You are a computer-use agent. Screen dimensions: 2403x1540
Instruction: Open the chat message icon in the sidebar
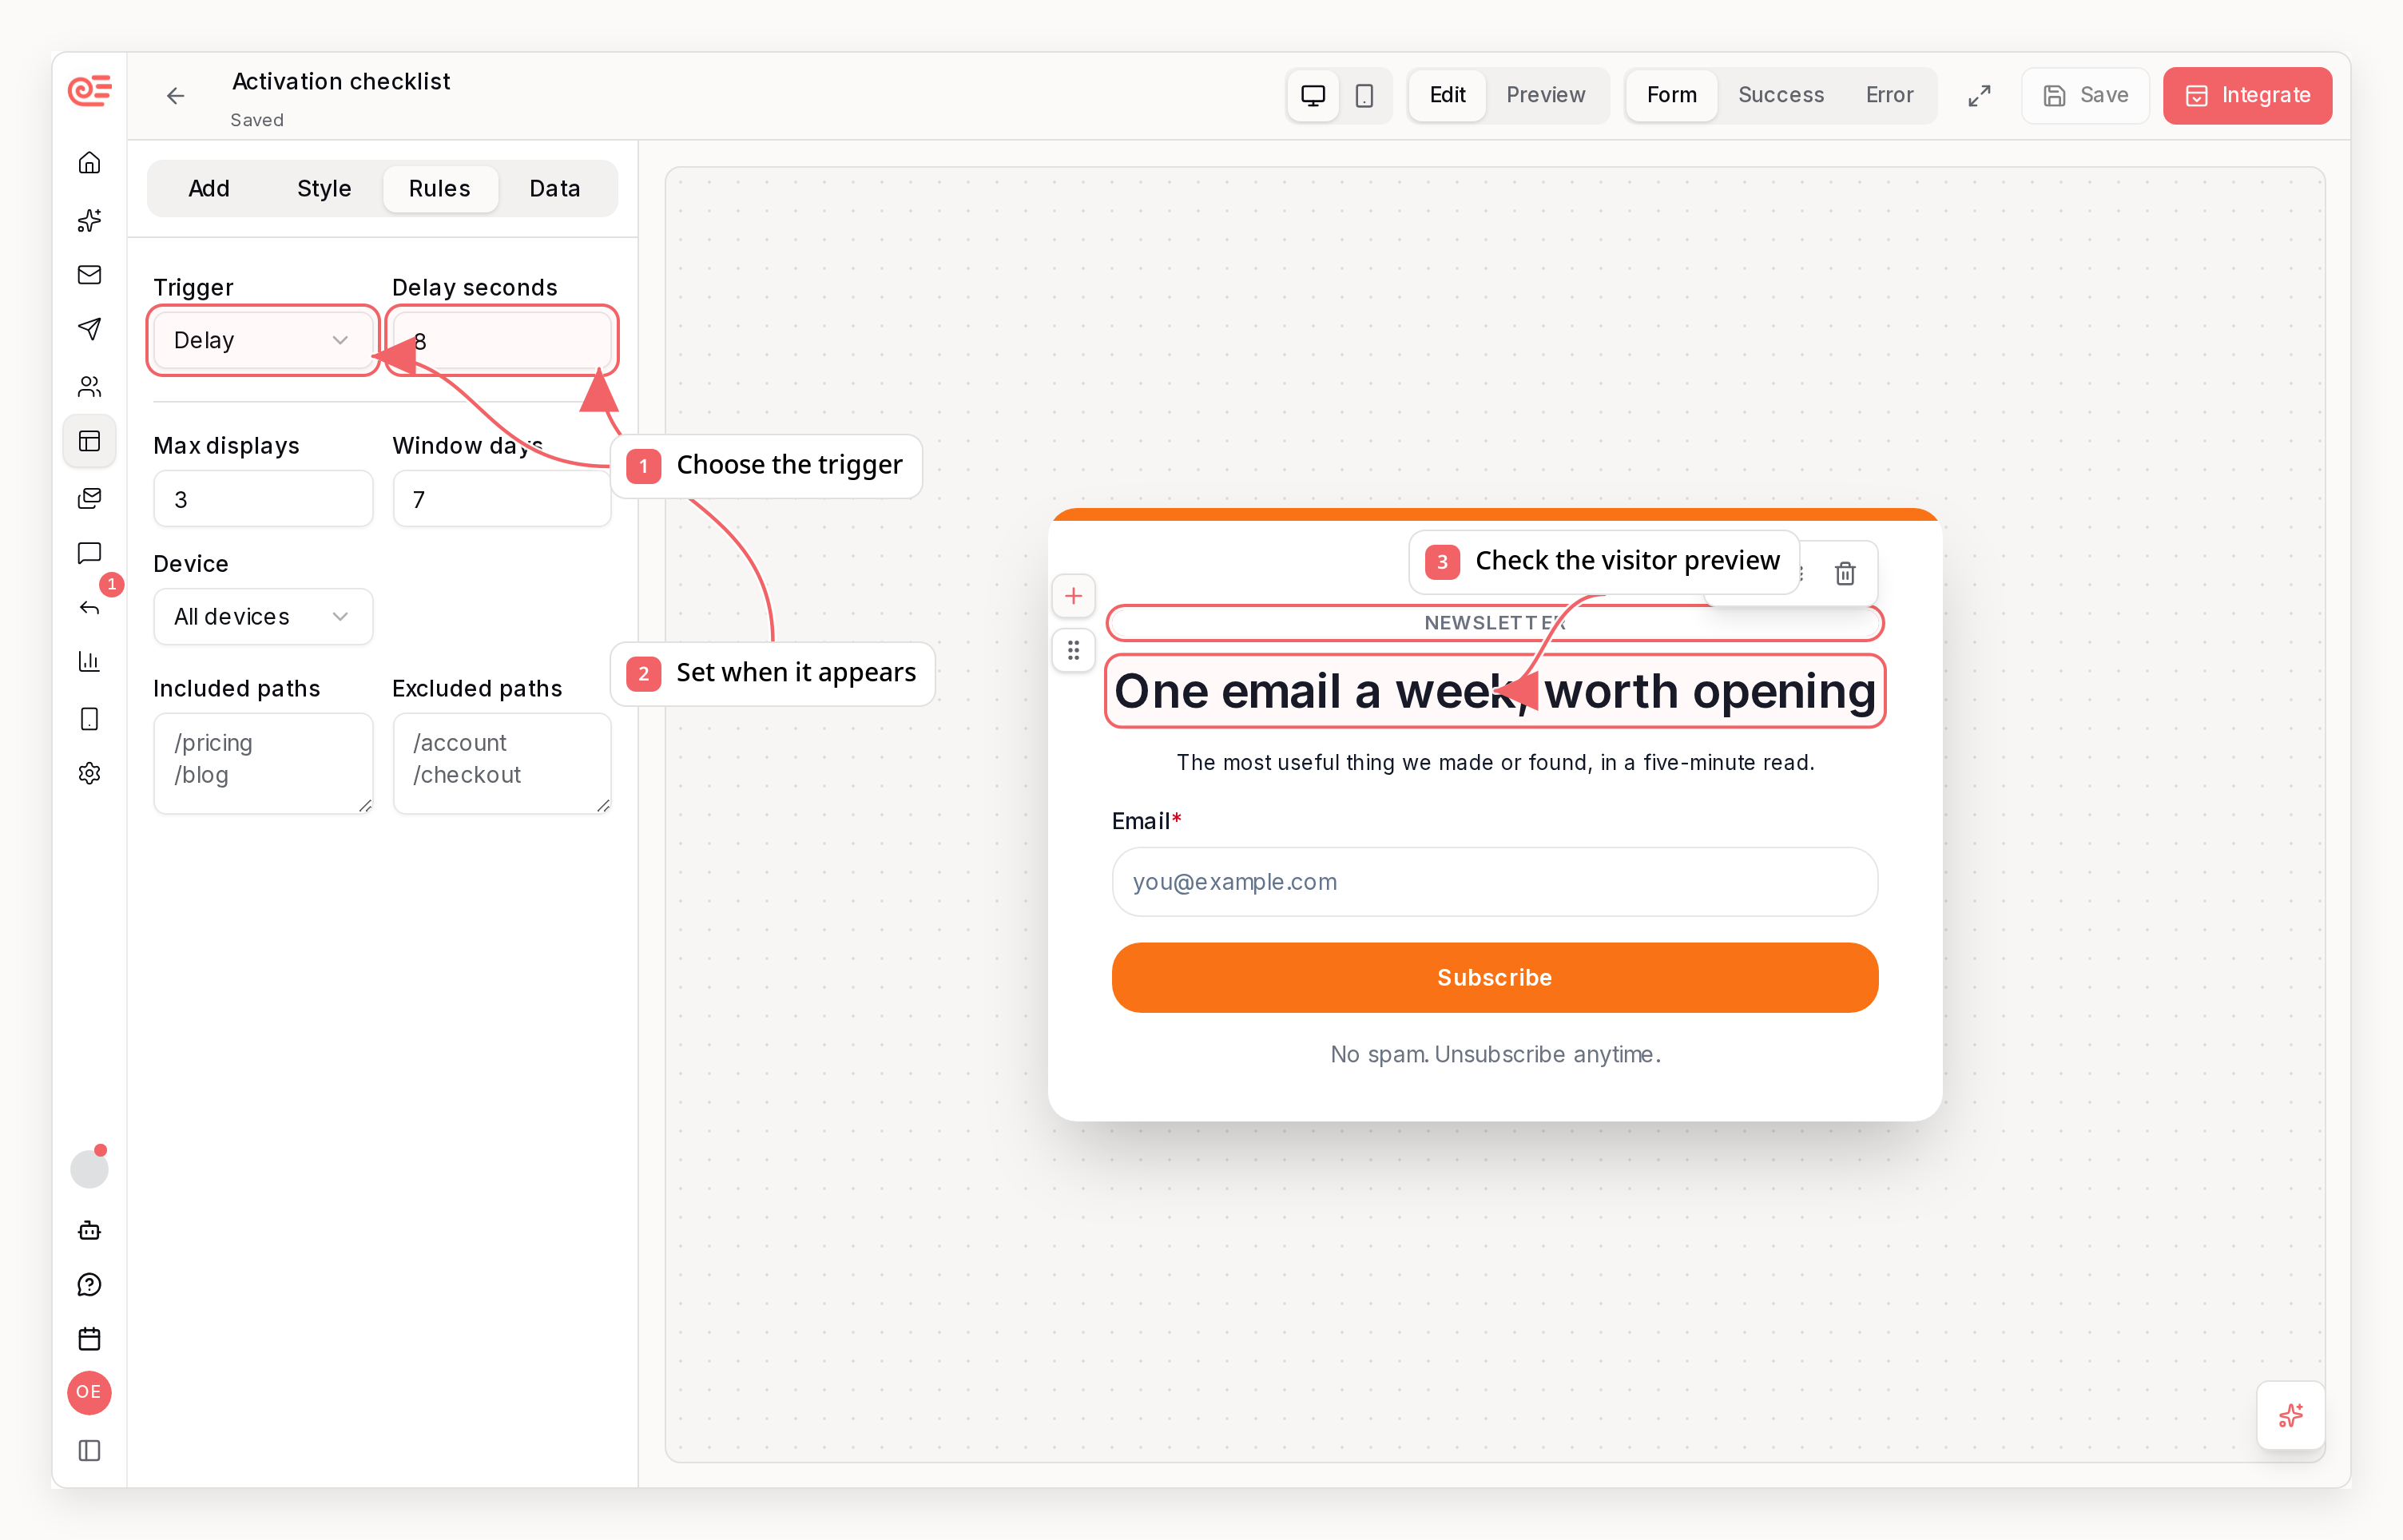pos(89,553)
